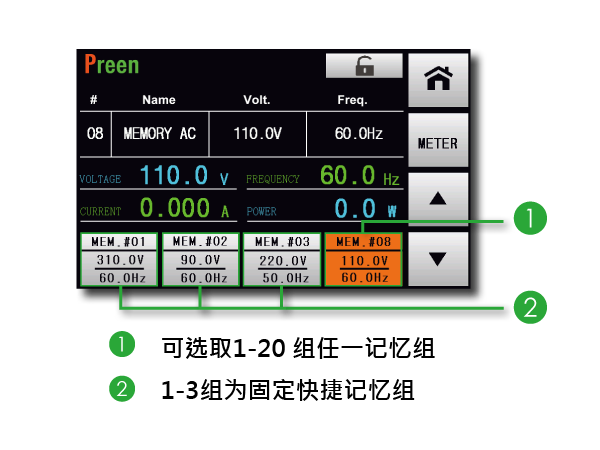This screenshot has height=450, width=600.
Task: Tap the orange MEM.#08 preset
Action: coord(362,259)
